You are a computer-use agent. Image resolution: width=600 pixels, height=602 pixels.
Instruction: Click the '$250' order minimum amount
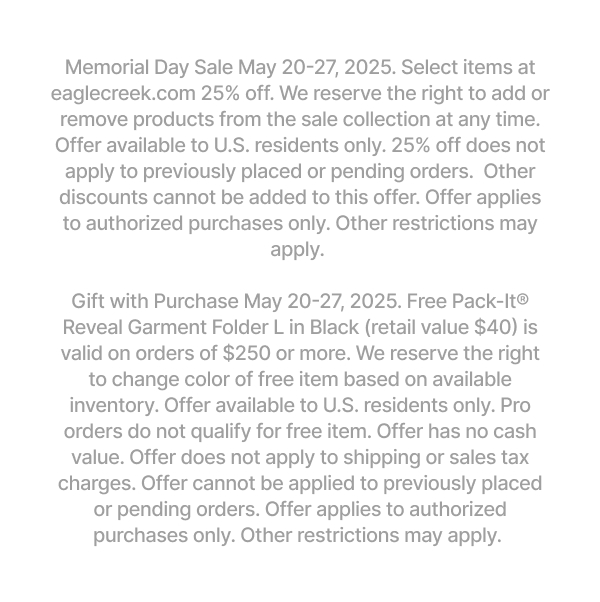[x=246, y=353]
